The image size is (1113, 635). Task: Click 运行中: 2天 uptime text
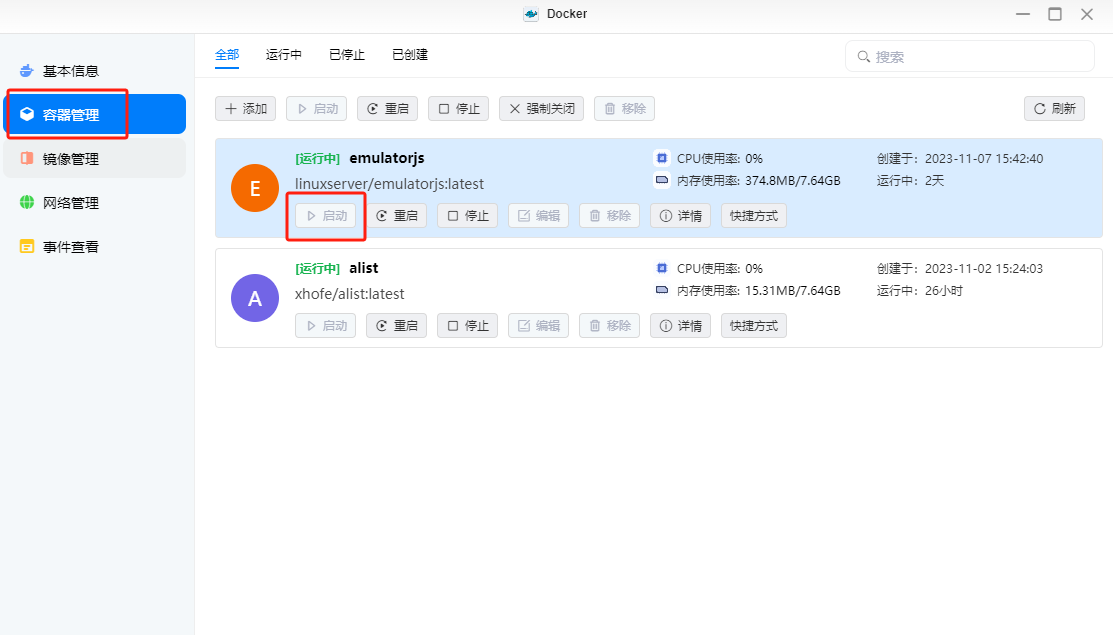point(910,181)
